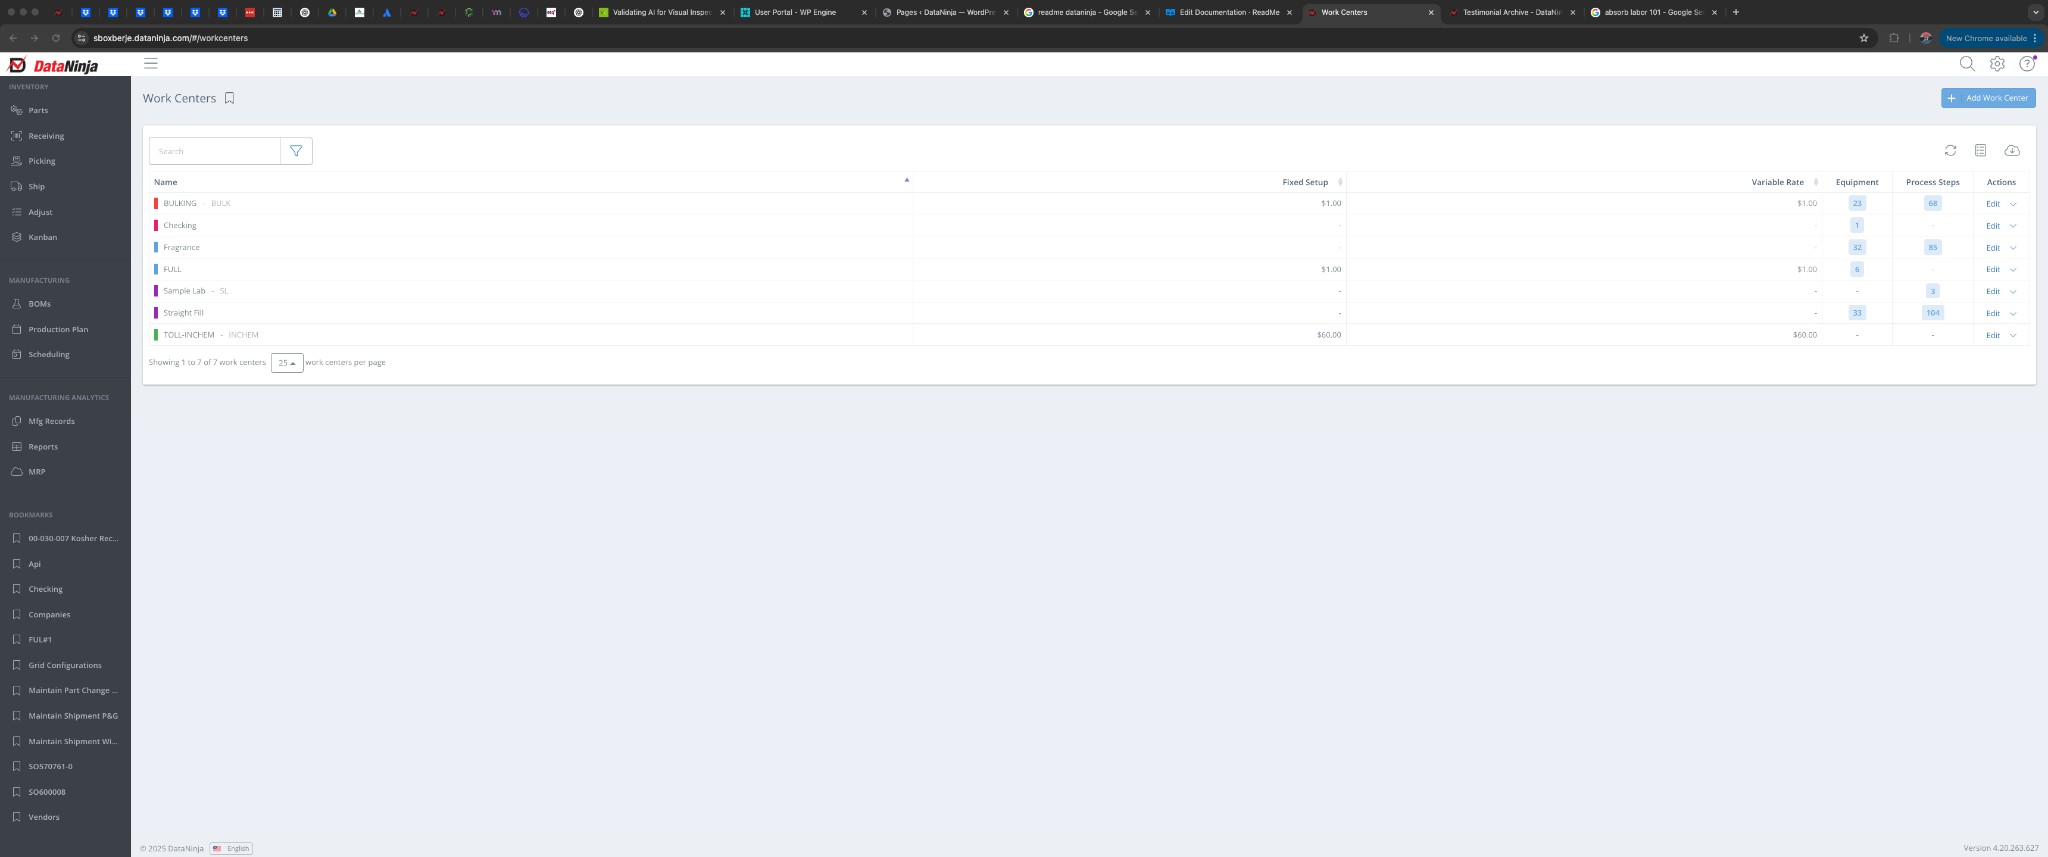Open Scheduling in the sidebar
Viewport: 2048px width, 857px height.
pyautogui.click(x=49, y=354)
